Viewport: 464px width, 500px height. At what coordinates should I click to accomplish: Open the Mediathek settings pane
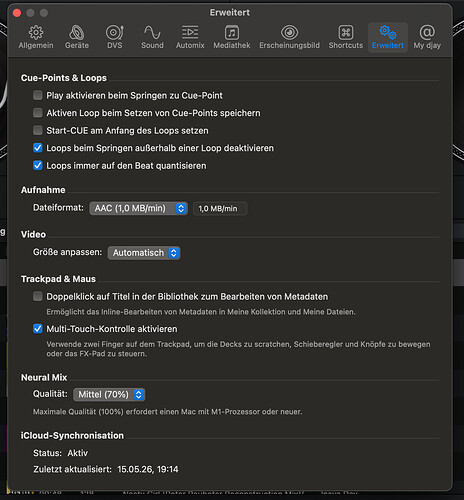pos(232,37)
